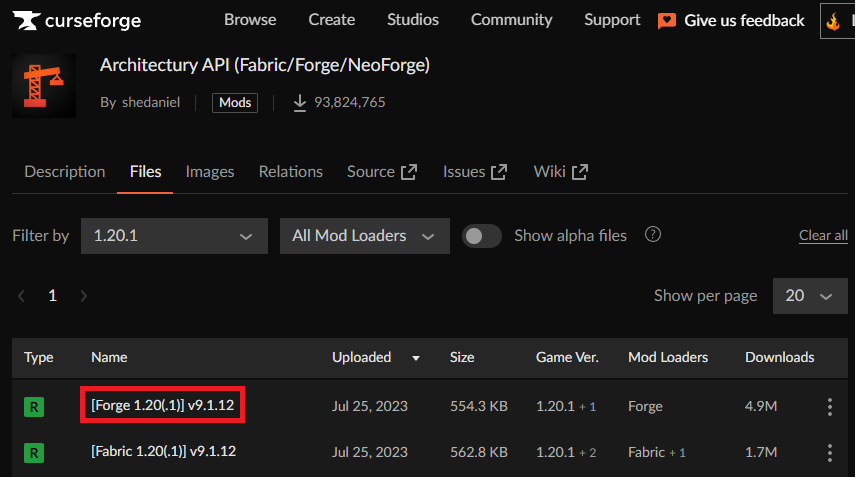The width and height of the screenshot is (855, 477).
Task: Sort by the Uploaded column
Action: click(362, 357)
